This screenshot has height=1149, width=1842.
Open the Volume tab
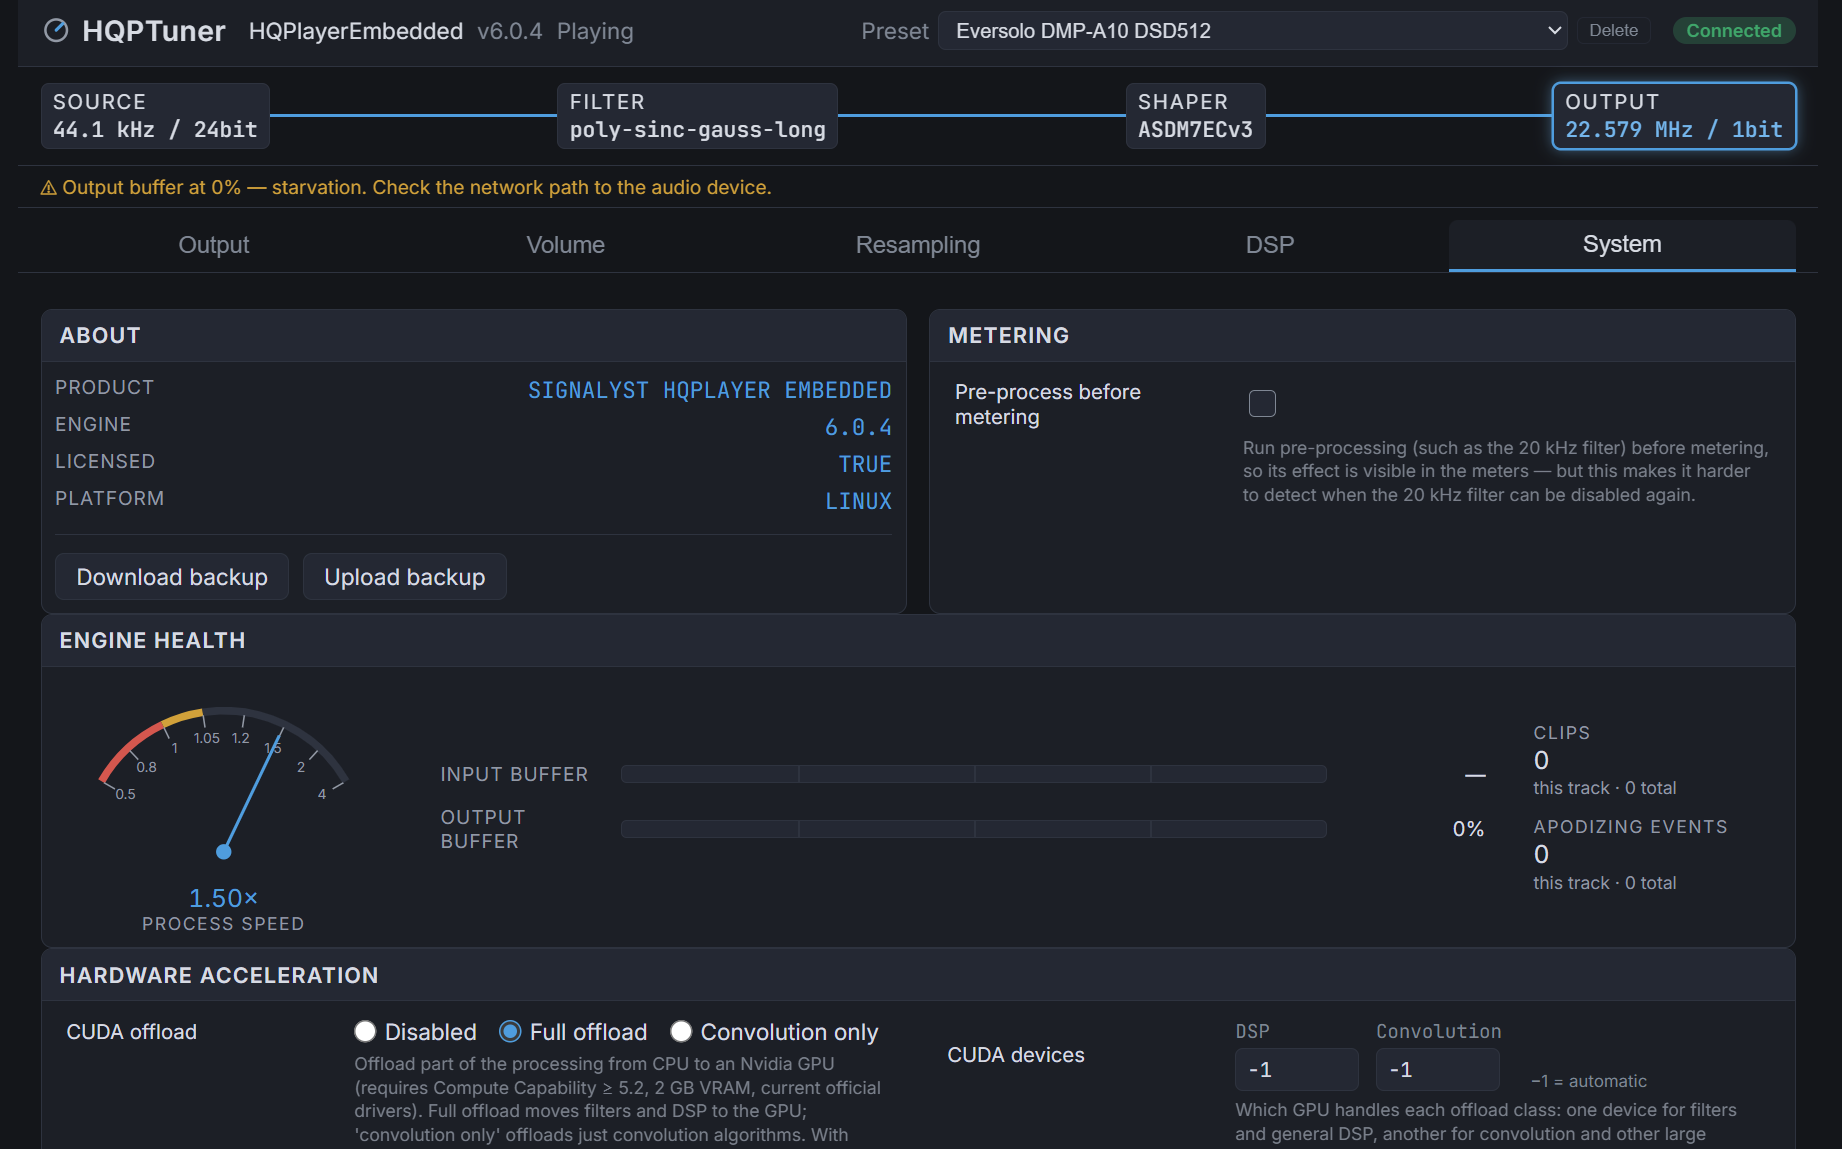pos(566,245)
